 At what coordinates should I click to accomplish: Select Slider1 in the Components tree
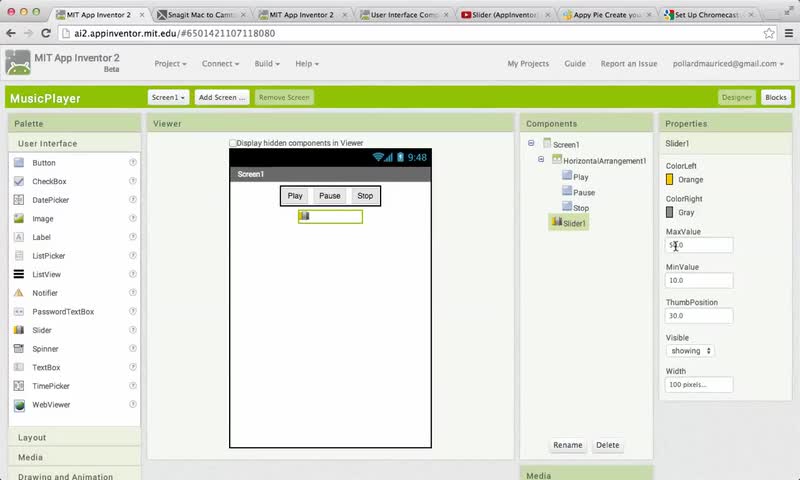coord(569,223)
